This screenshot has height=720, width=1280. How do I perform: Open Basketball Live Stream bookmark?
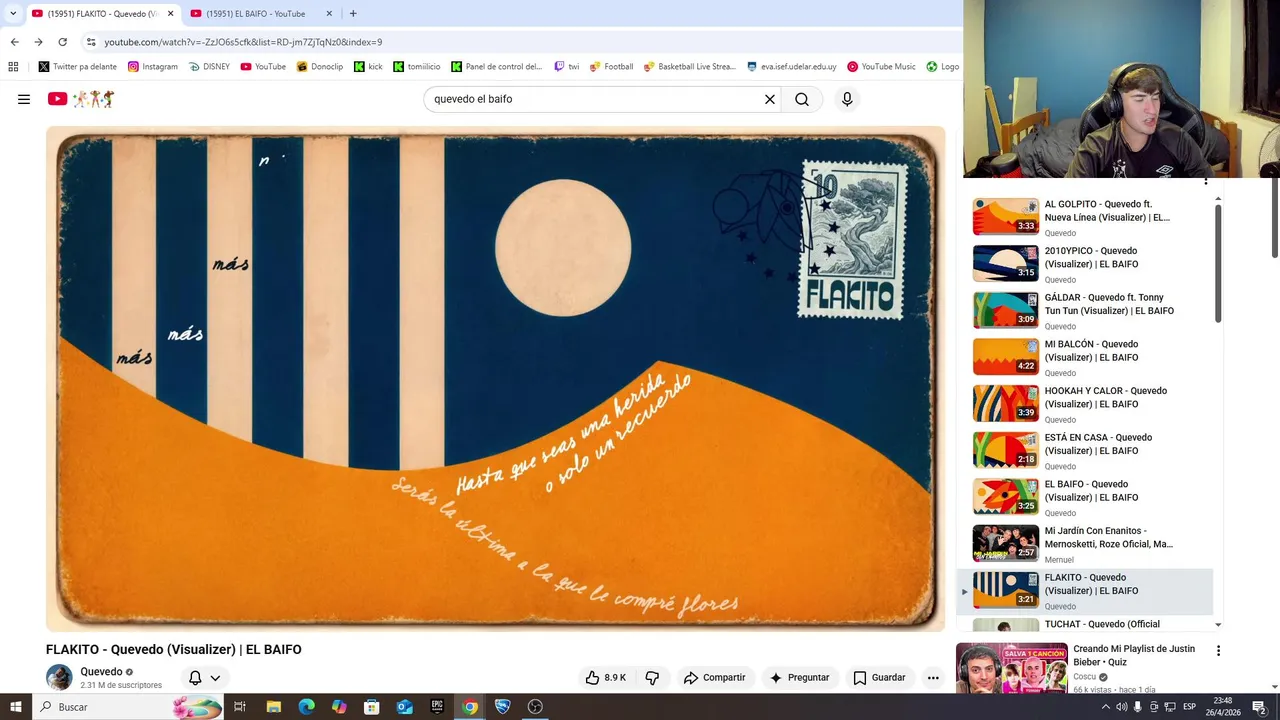[x=690, y=67]
